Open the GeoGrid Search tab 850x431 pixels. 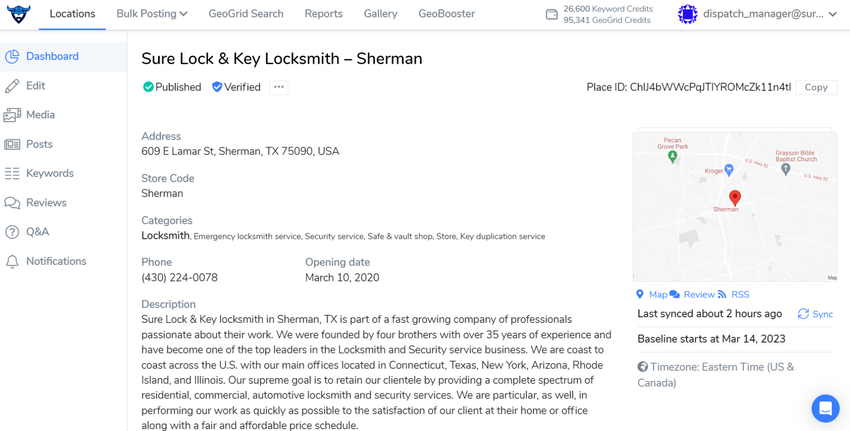pyautogui.click(x=246, y=14)
